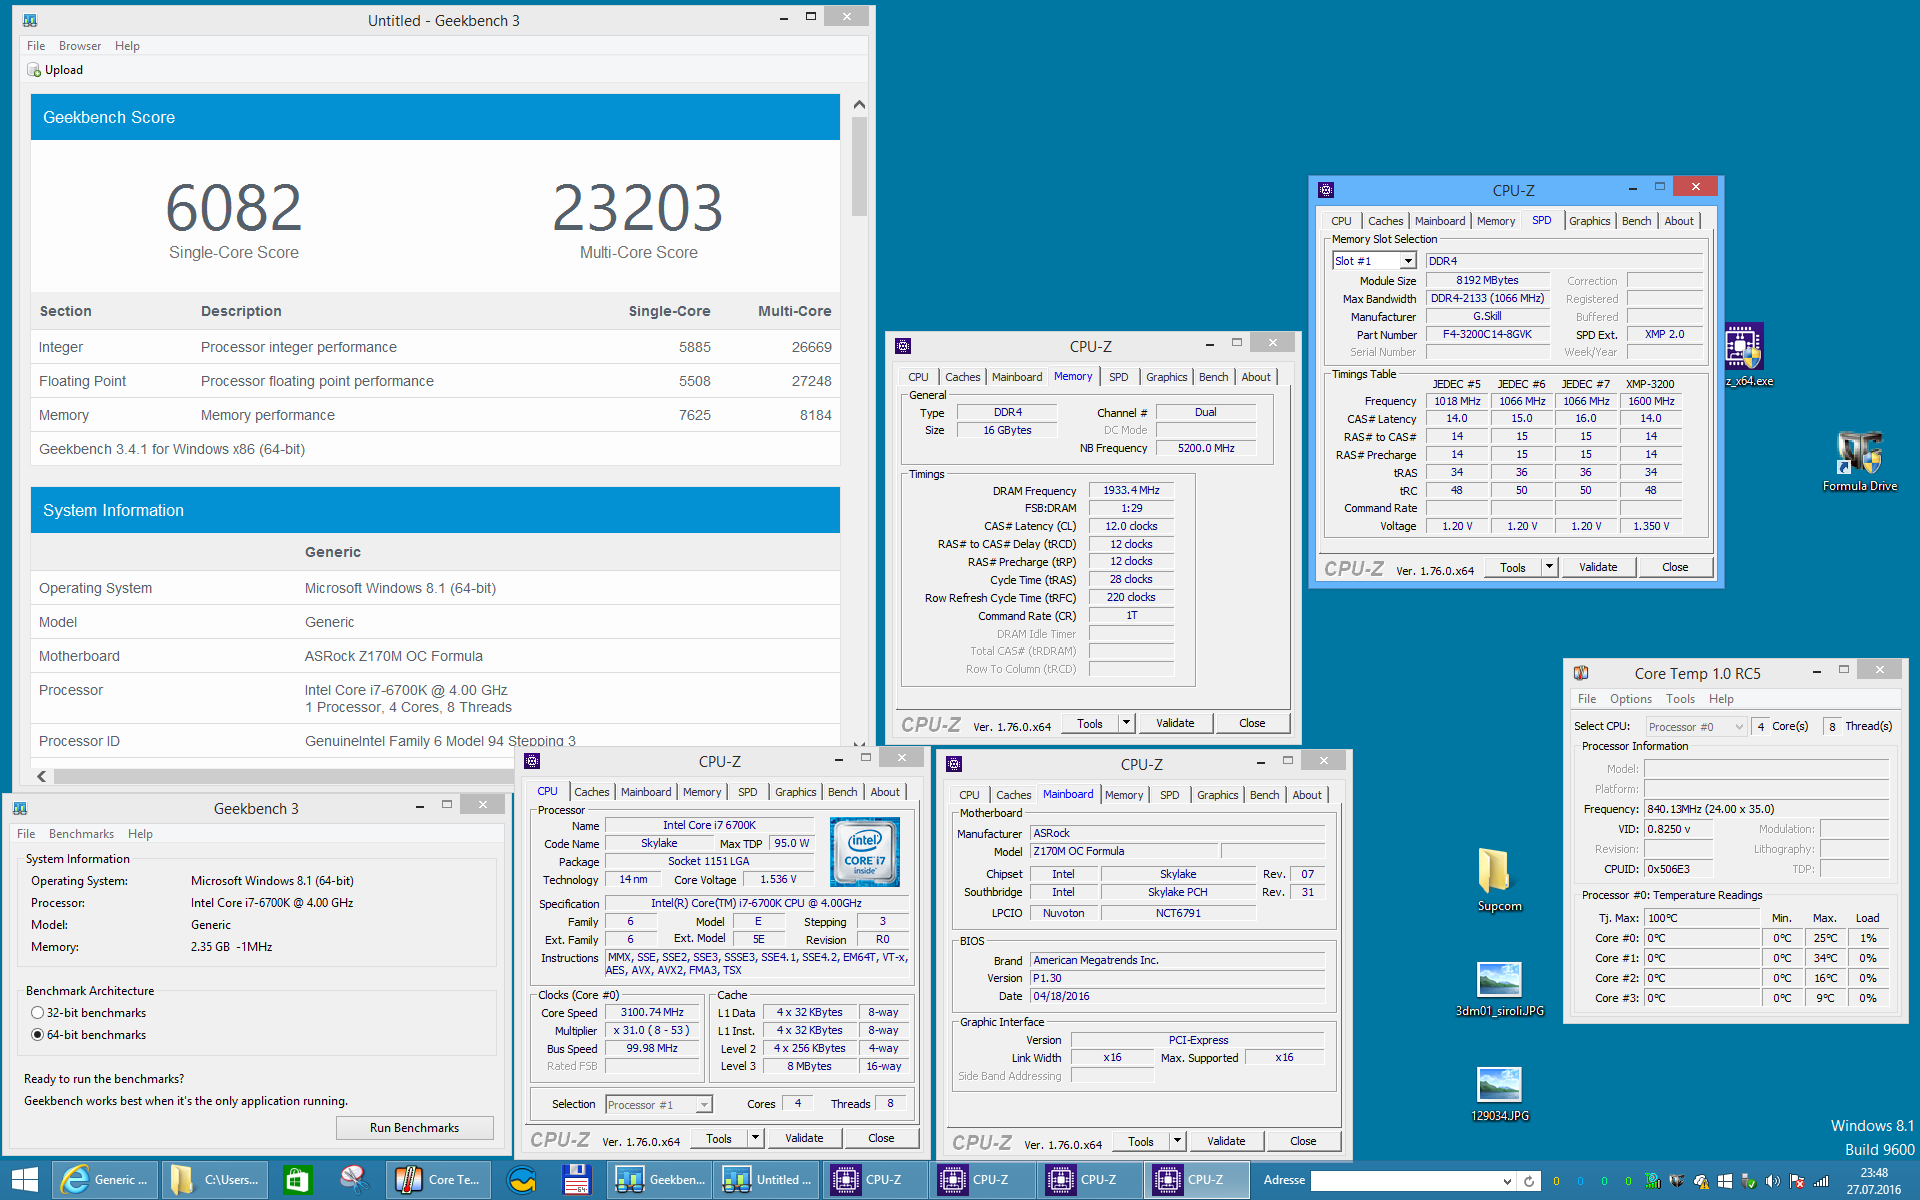Screen dimensions: 1920x1200
Task: Click Geekbench horizontal scrollbar track
Action: click(284, 776)
